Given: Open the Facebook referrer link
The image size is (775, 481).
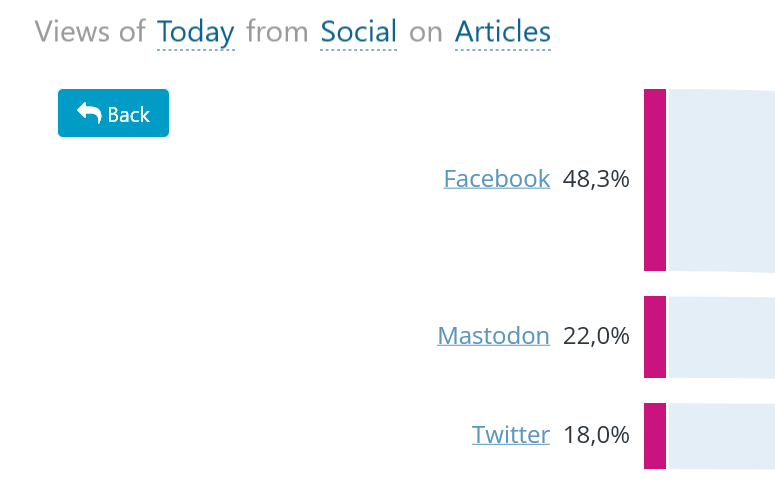Looking at the screenshot, I should 496,179.
